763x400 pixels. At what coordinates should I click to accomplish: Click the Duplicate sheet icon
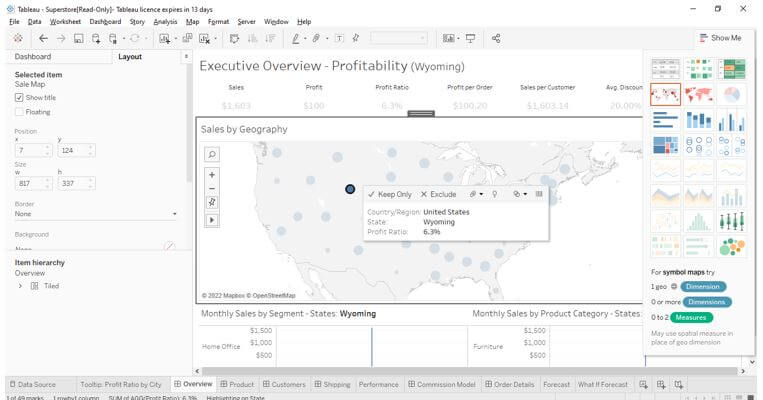[x=187, y=38]
